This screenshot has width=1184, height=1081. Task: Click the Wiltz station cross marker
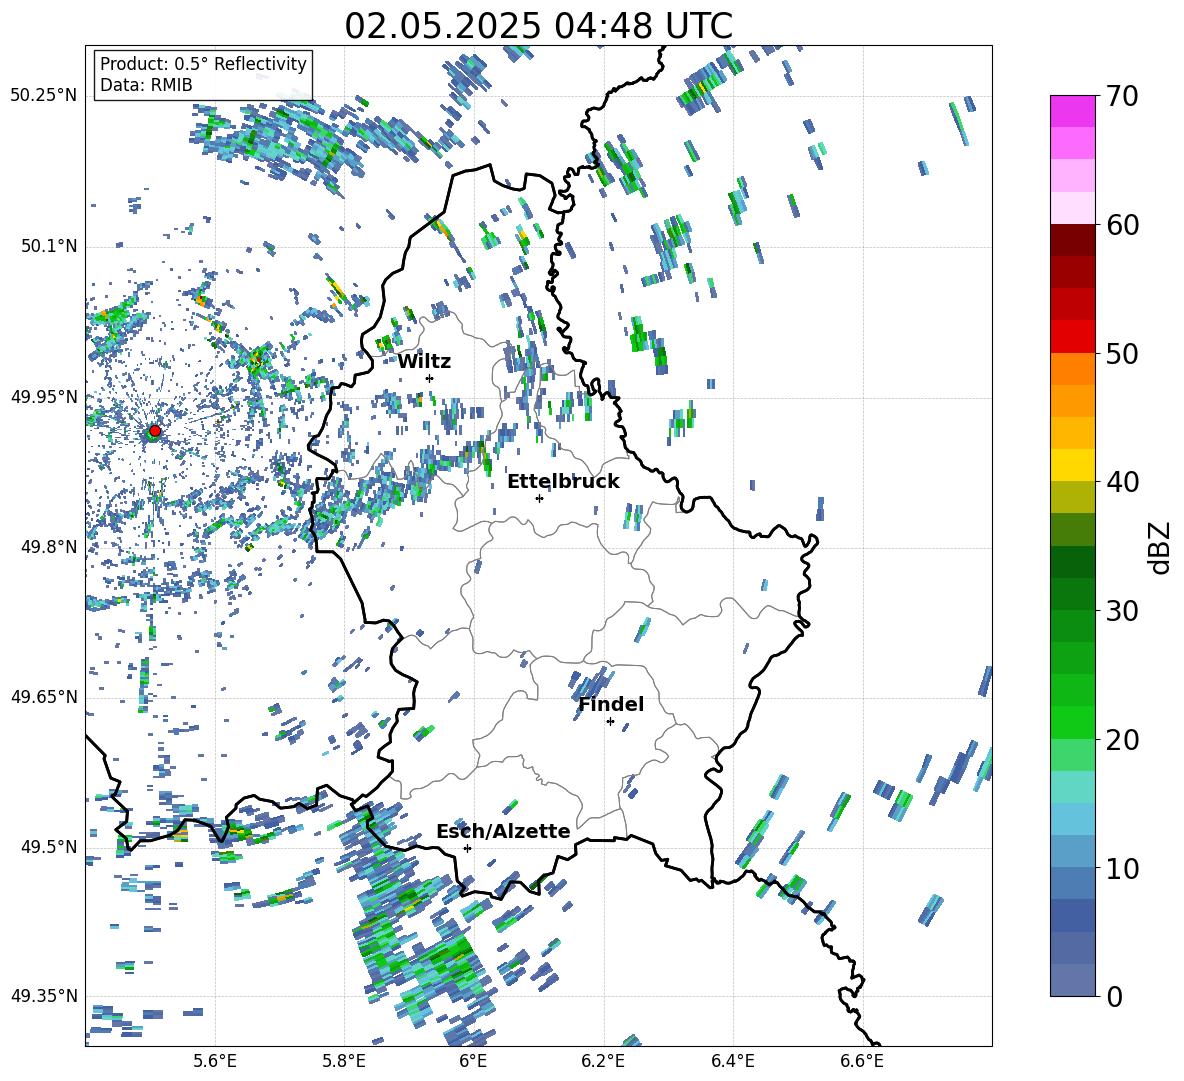tap(430, 378)
